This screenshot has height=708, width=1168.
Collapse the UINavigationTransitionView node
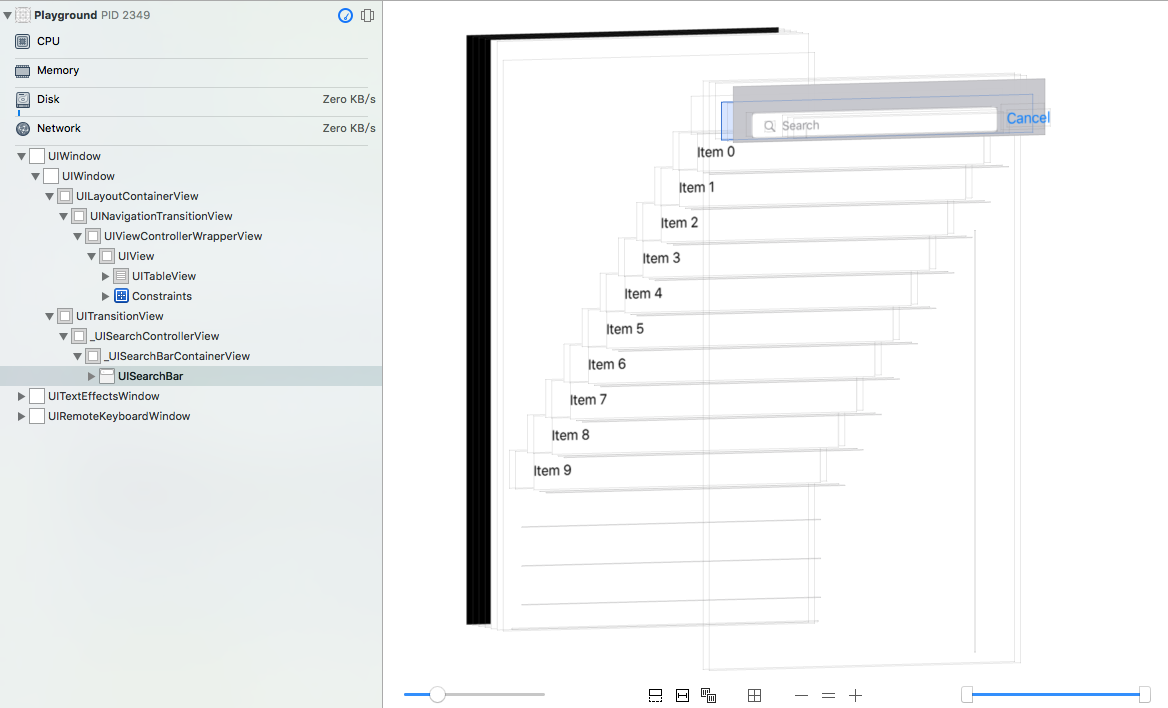[x=64, y=216]
